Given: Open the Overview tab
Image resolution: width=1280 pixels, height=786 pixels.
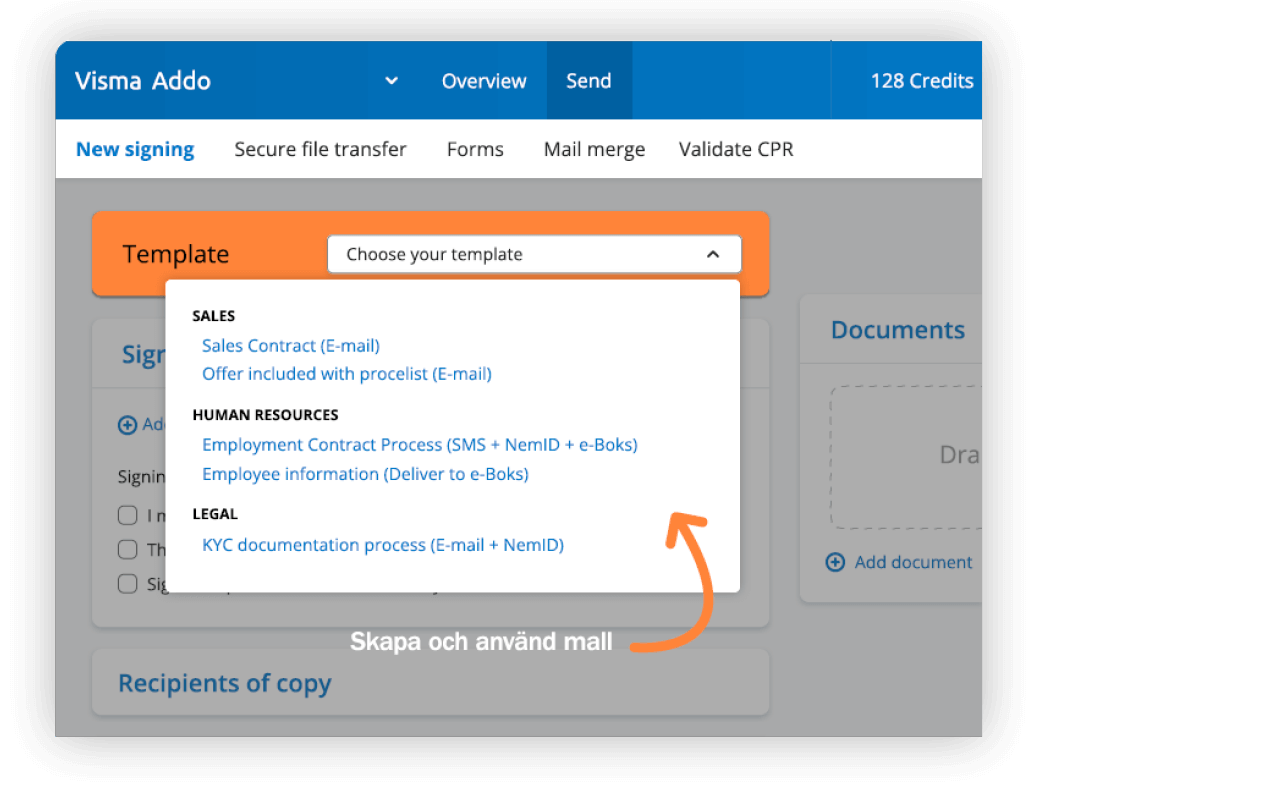Looking at the screenshot, I should (x=484, y=81).
